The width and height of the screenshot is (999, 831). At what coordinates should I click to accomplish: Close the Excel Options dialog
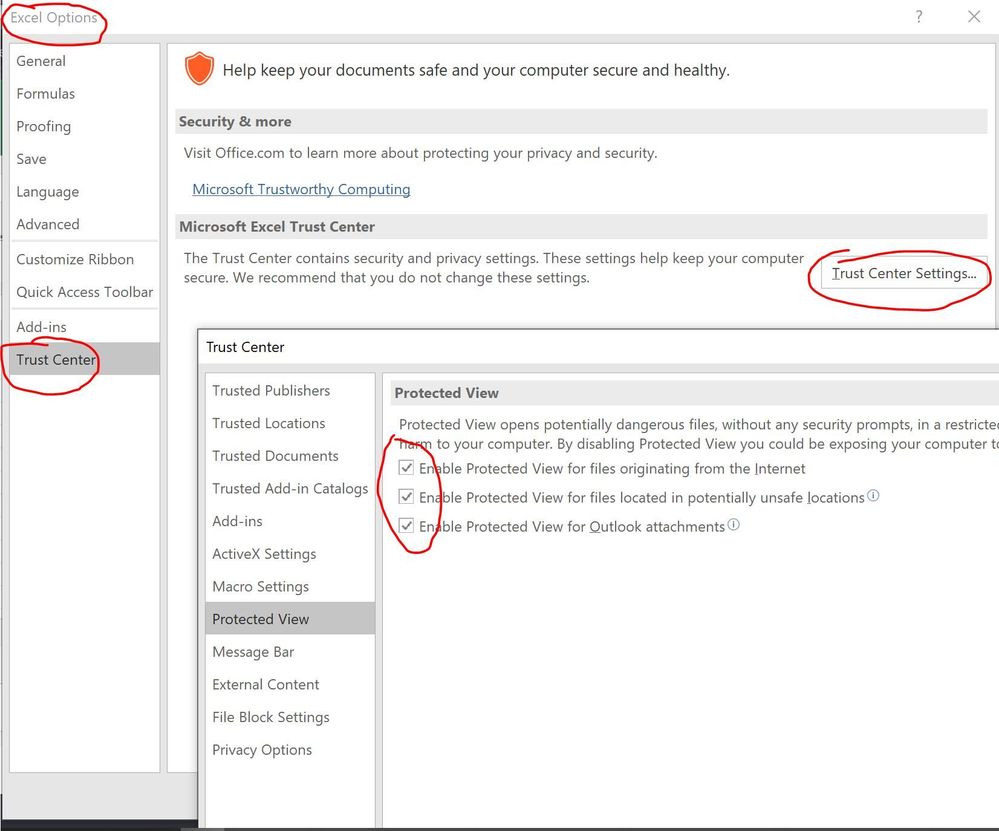pyautogui.click(x=974, y=17)
